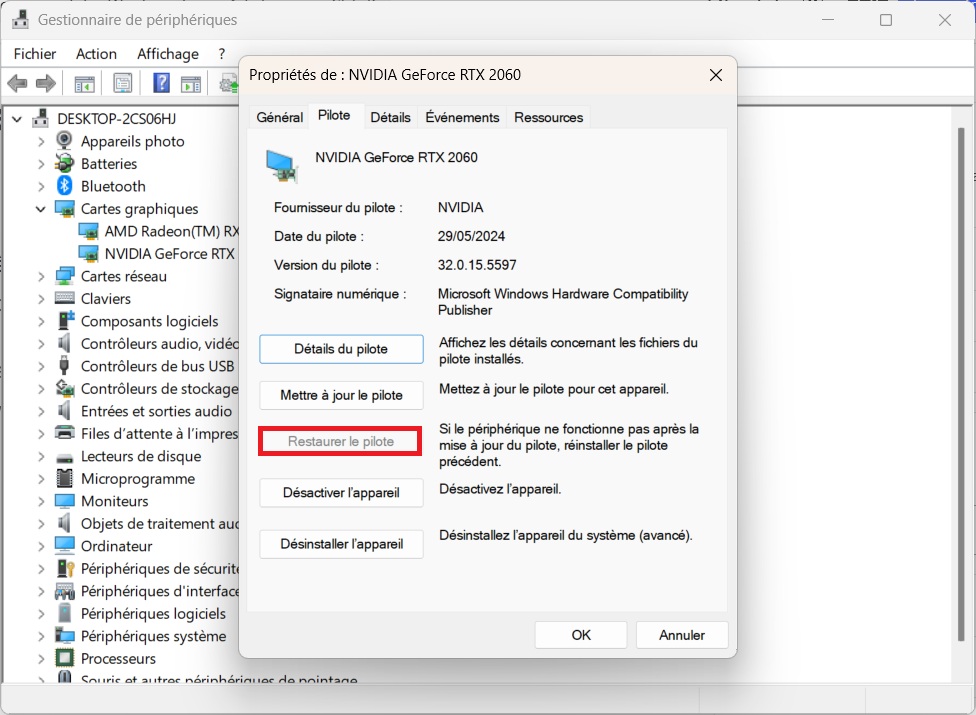
Task: Select the Composants logiciels icon
Action: [65, 320]
